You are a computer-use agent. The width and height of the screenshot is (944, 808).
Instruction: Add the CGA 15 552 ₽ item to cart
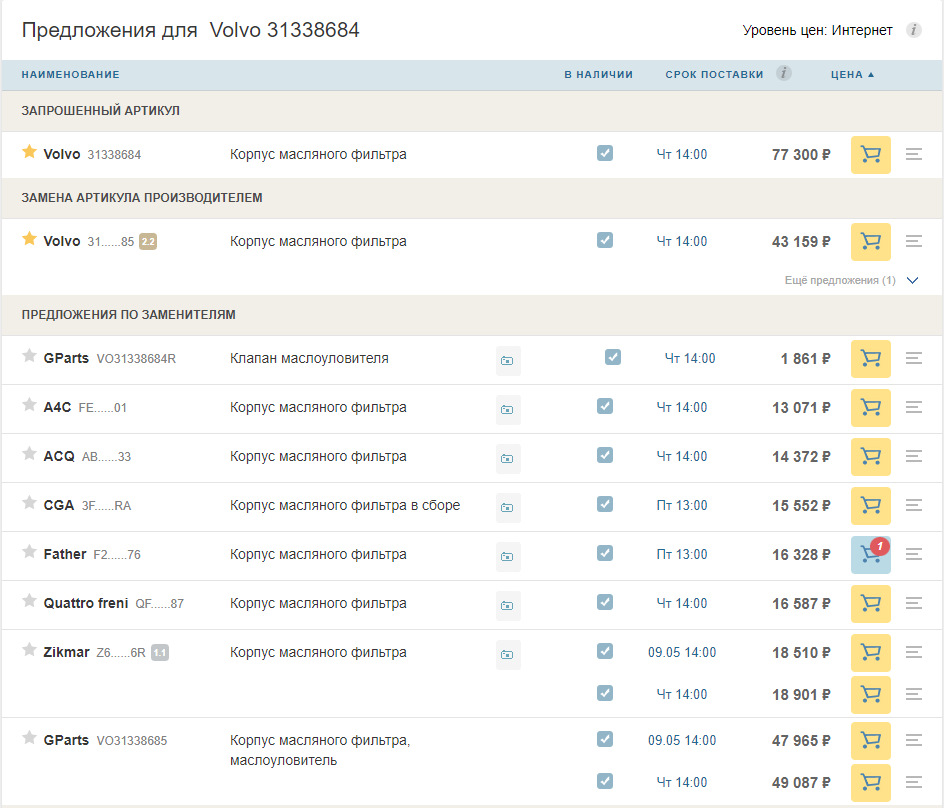click(871, 506)
